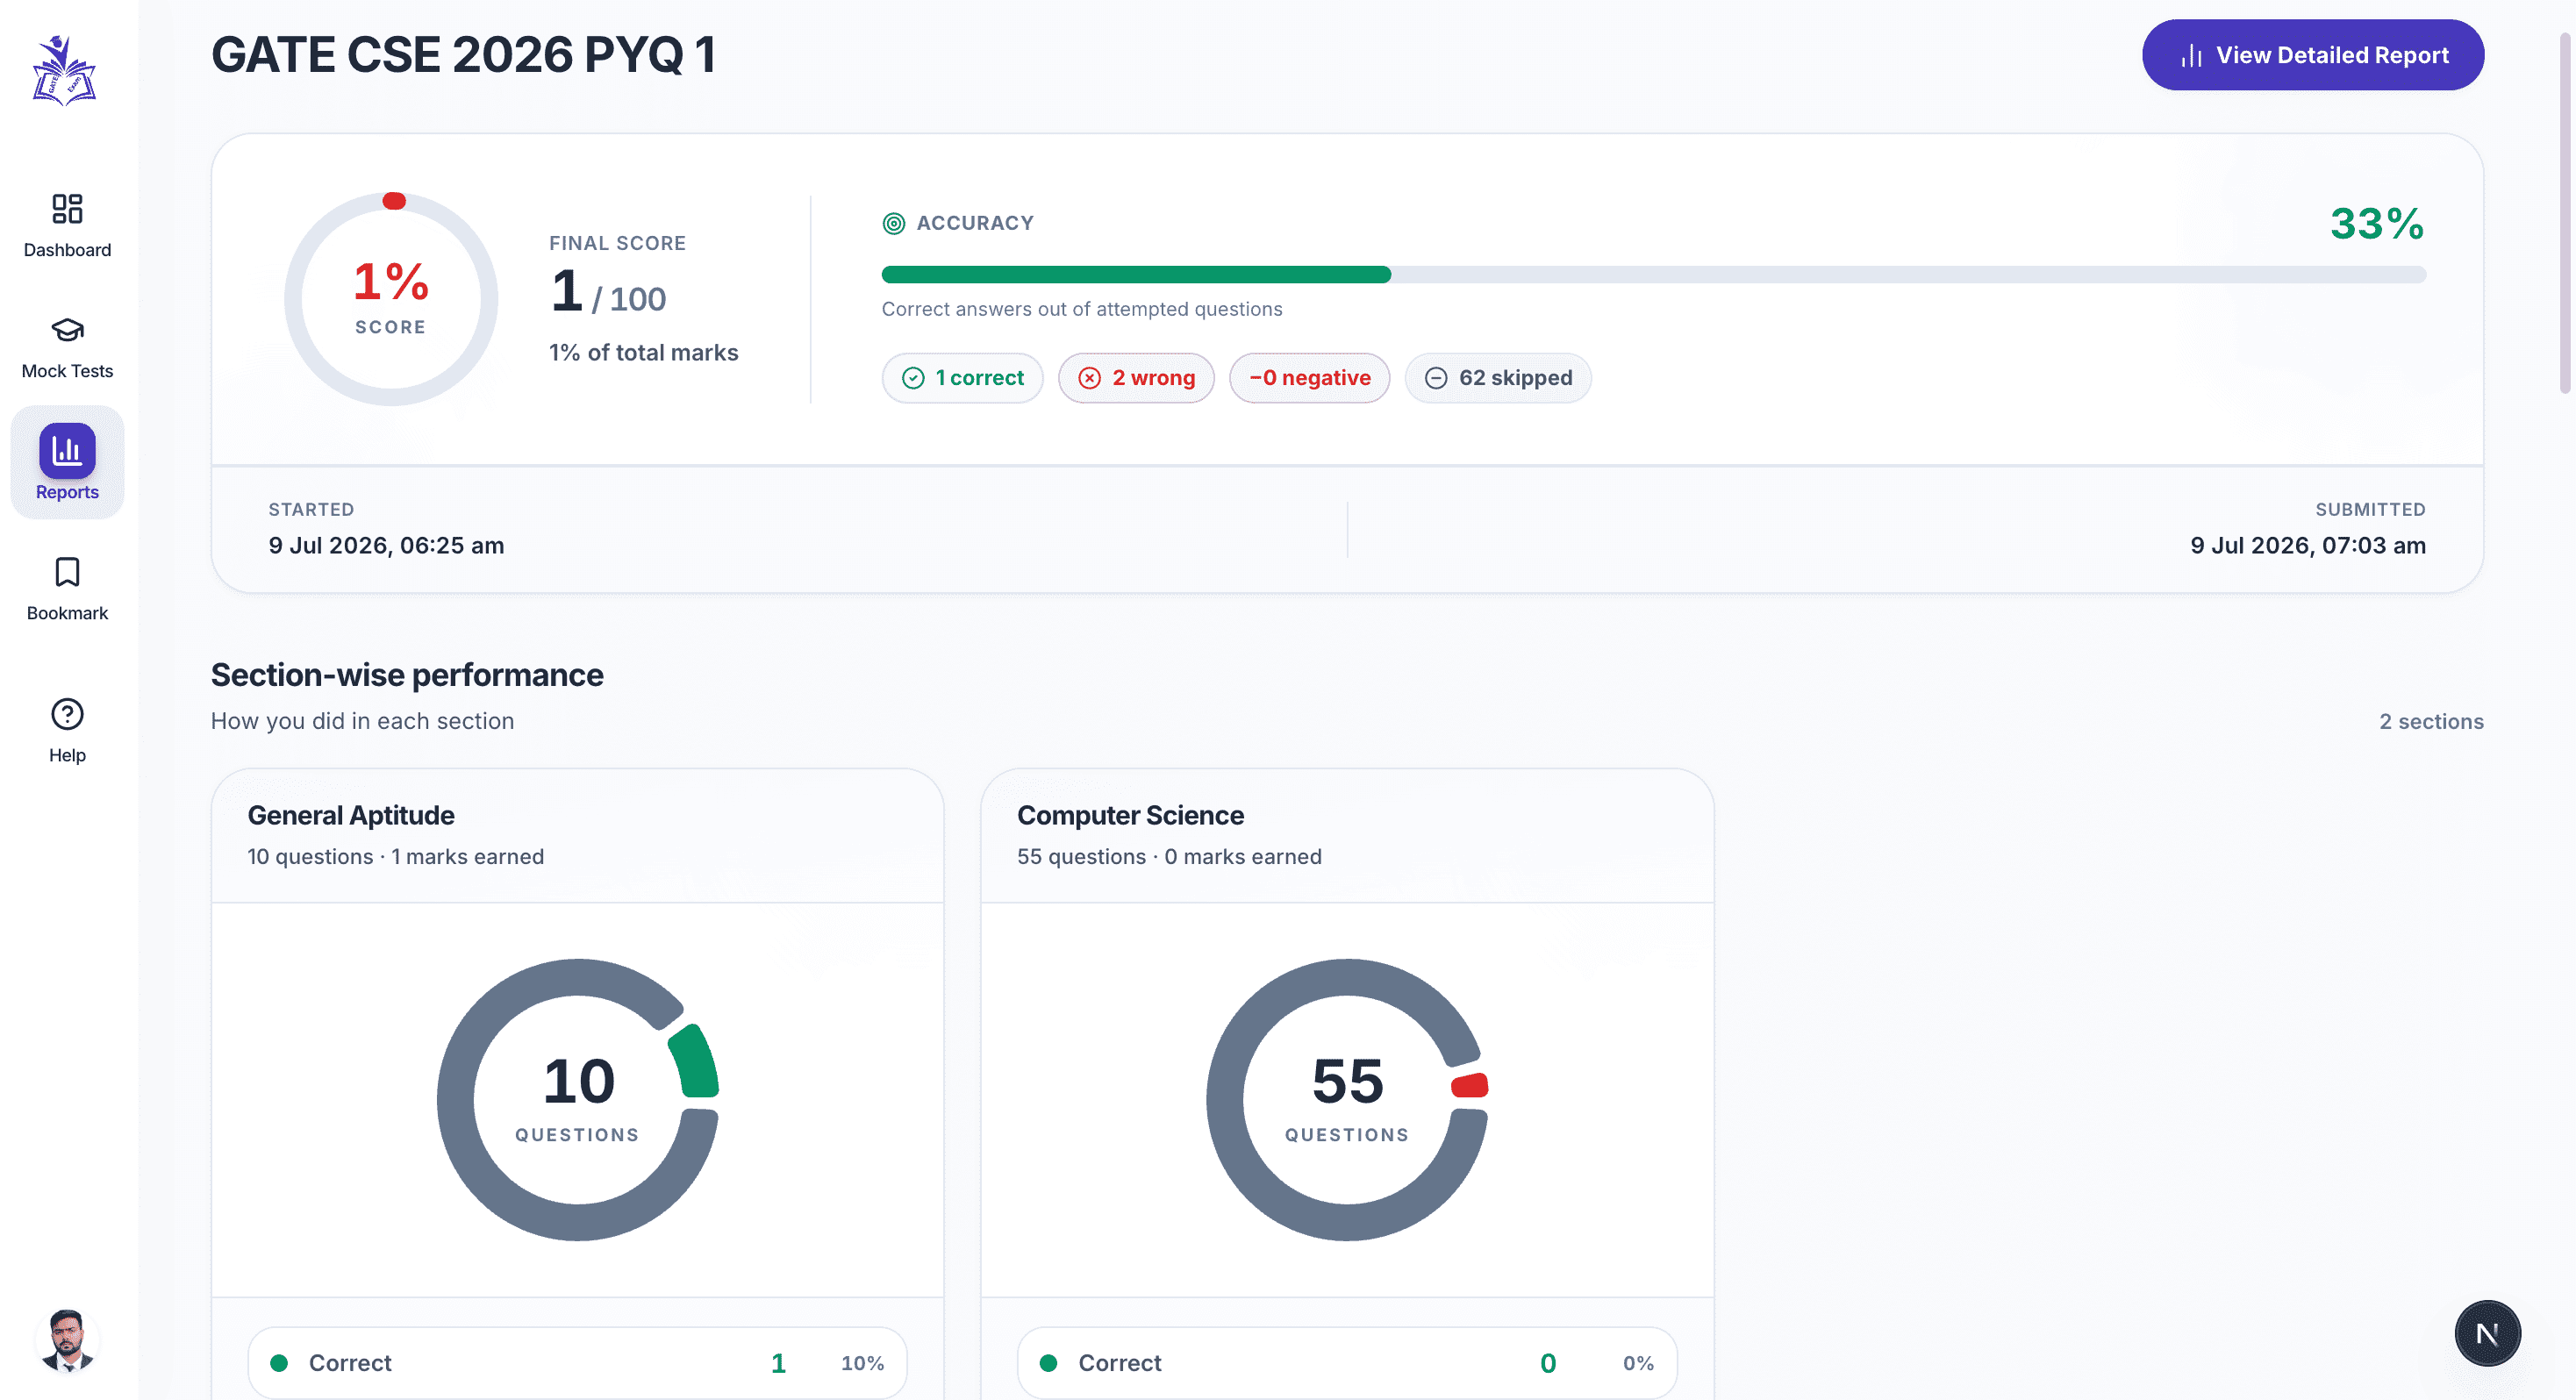The width and height of the screenshot is (2576, 1400).
Task: Open the Bookmark icon in sidebar
Action: 67,572
